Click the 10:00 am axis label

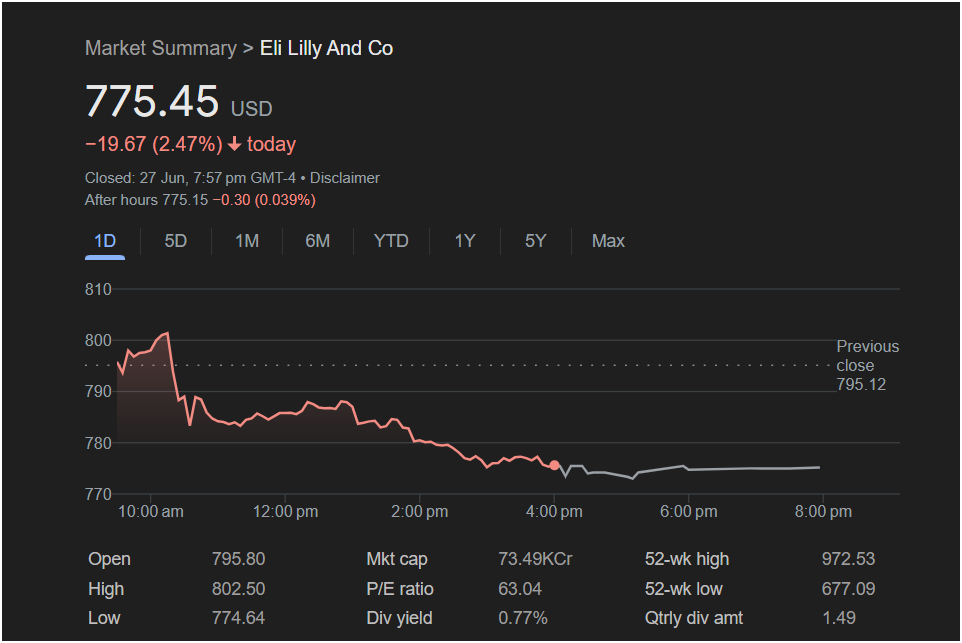[x=150, y=512]
